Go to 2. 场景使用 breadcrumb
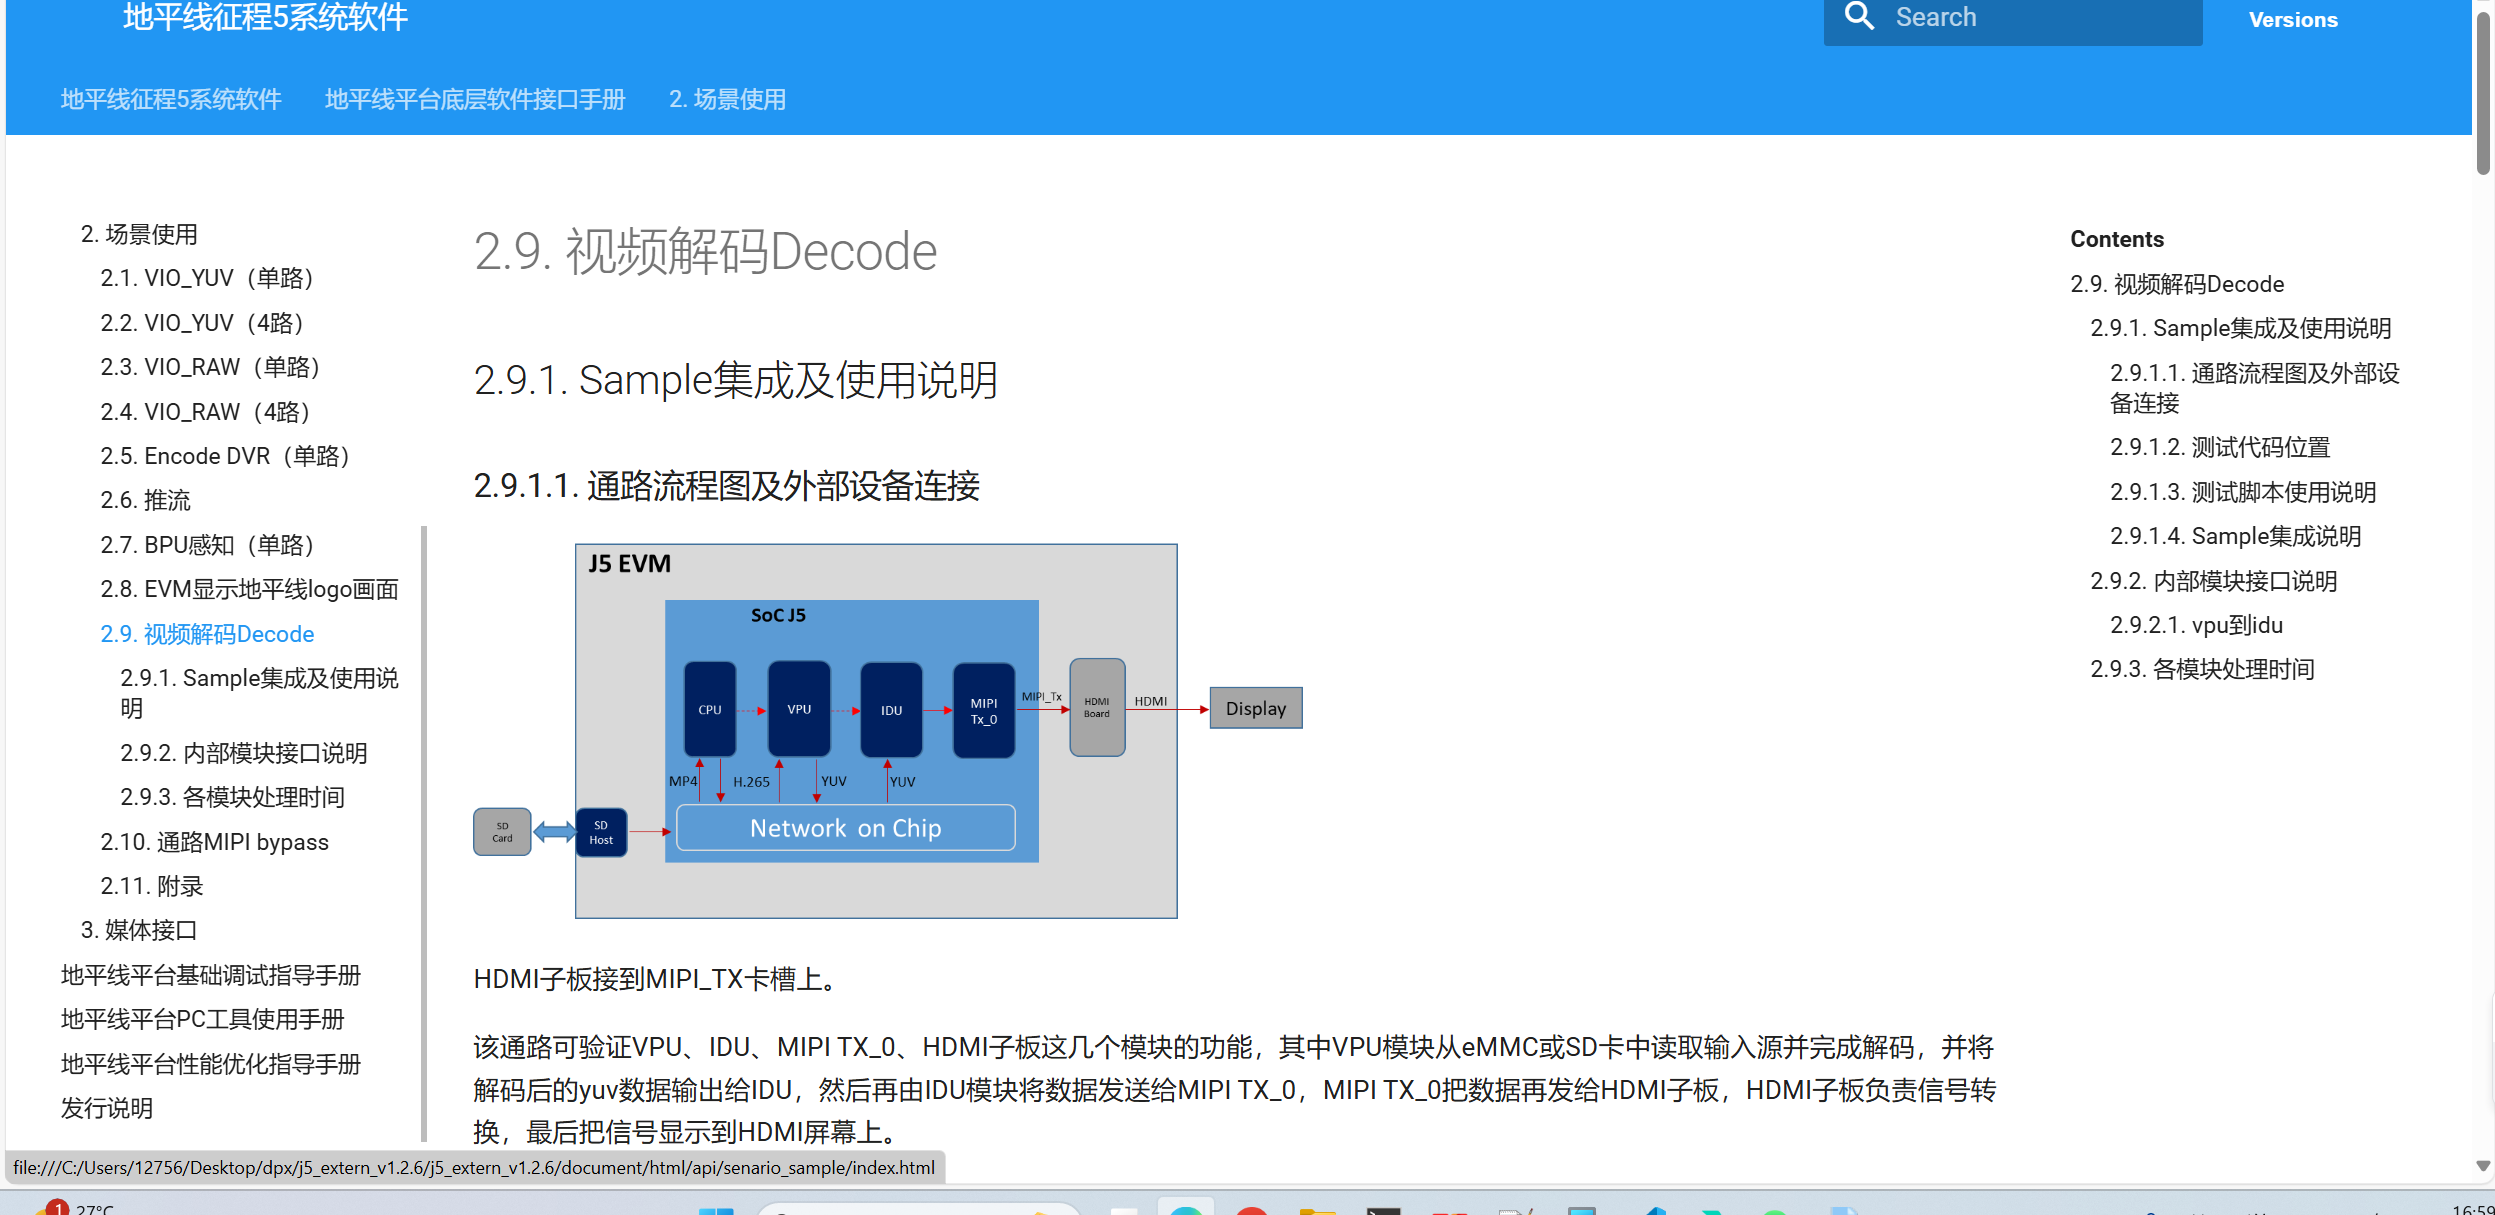Image resolution: width=2495 pixels, height=1215 pixels. tap(727, 100)
